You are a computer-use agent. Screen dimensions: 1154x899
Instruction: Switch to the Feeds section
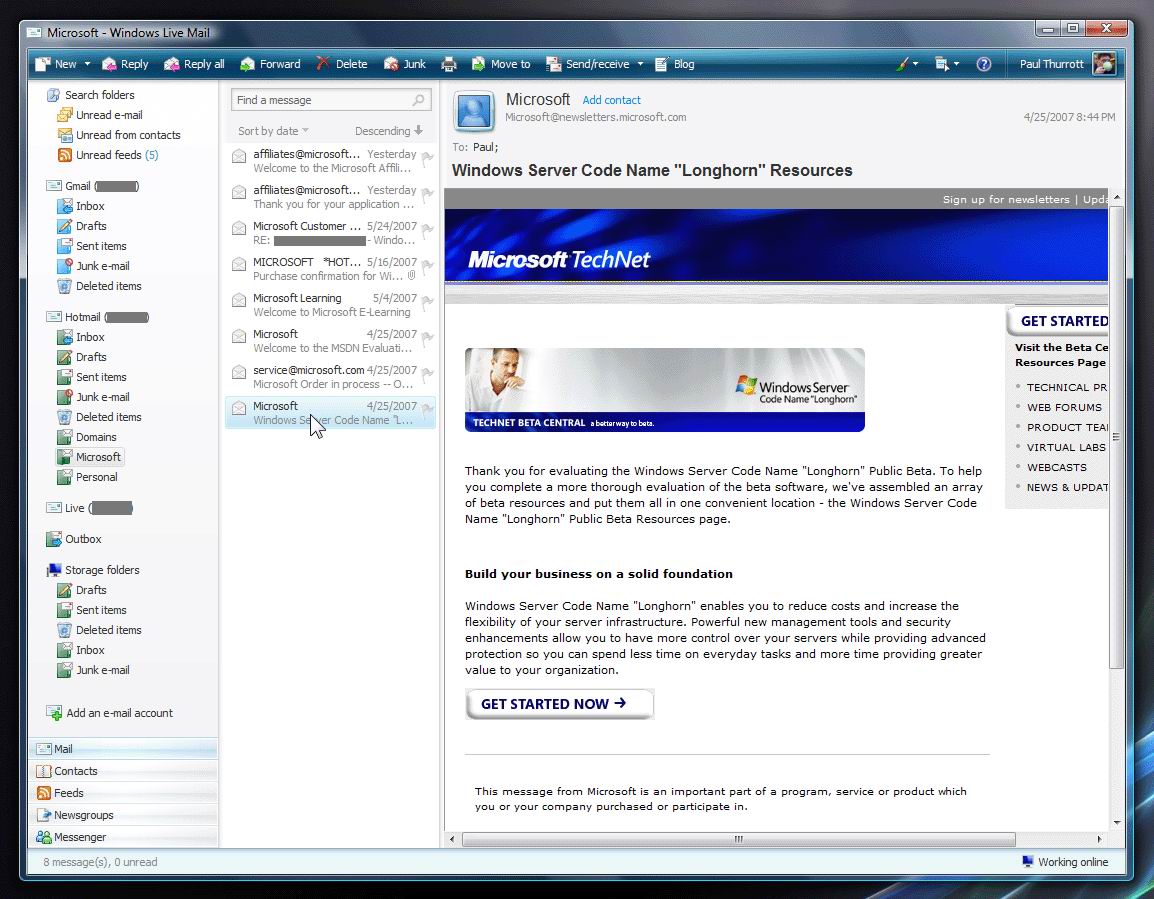point(125,793)
